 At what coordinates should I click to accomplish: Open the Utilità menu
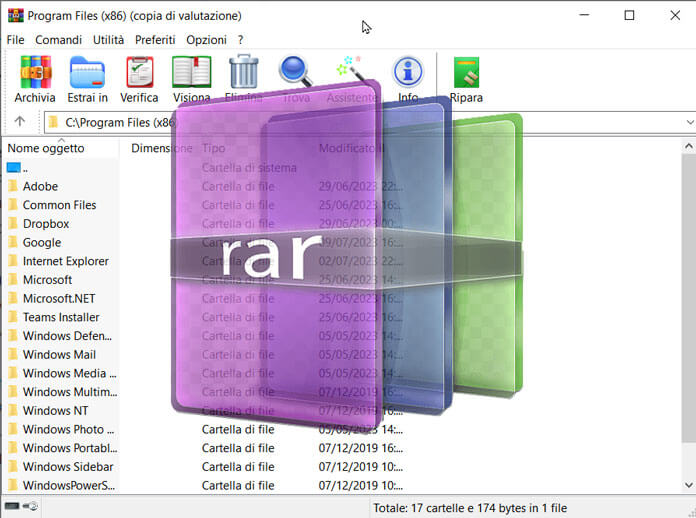point(108,40)
